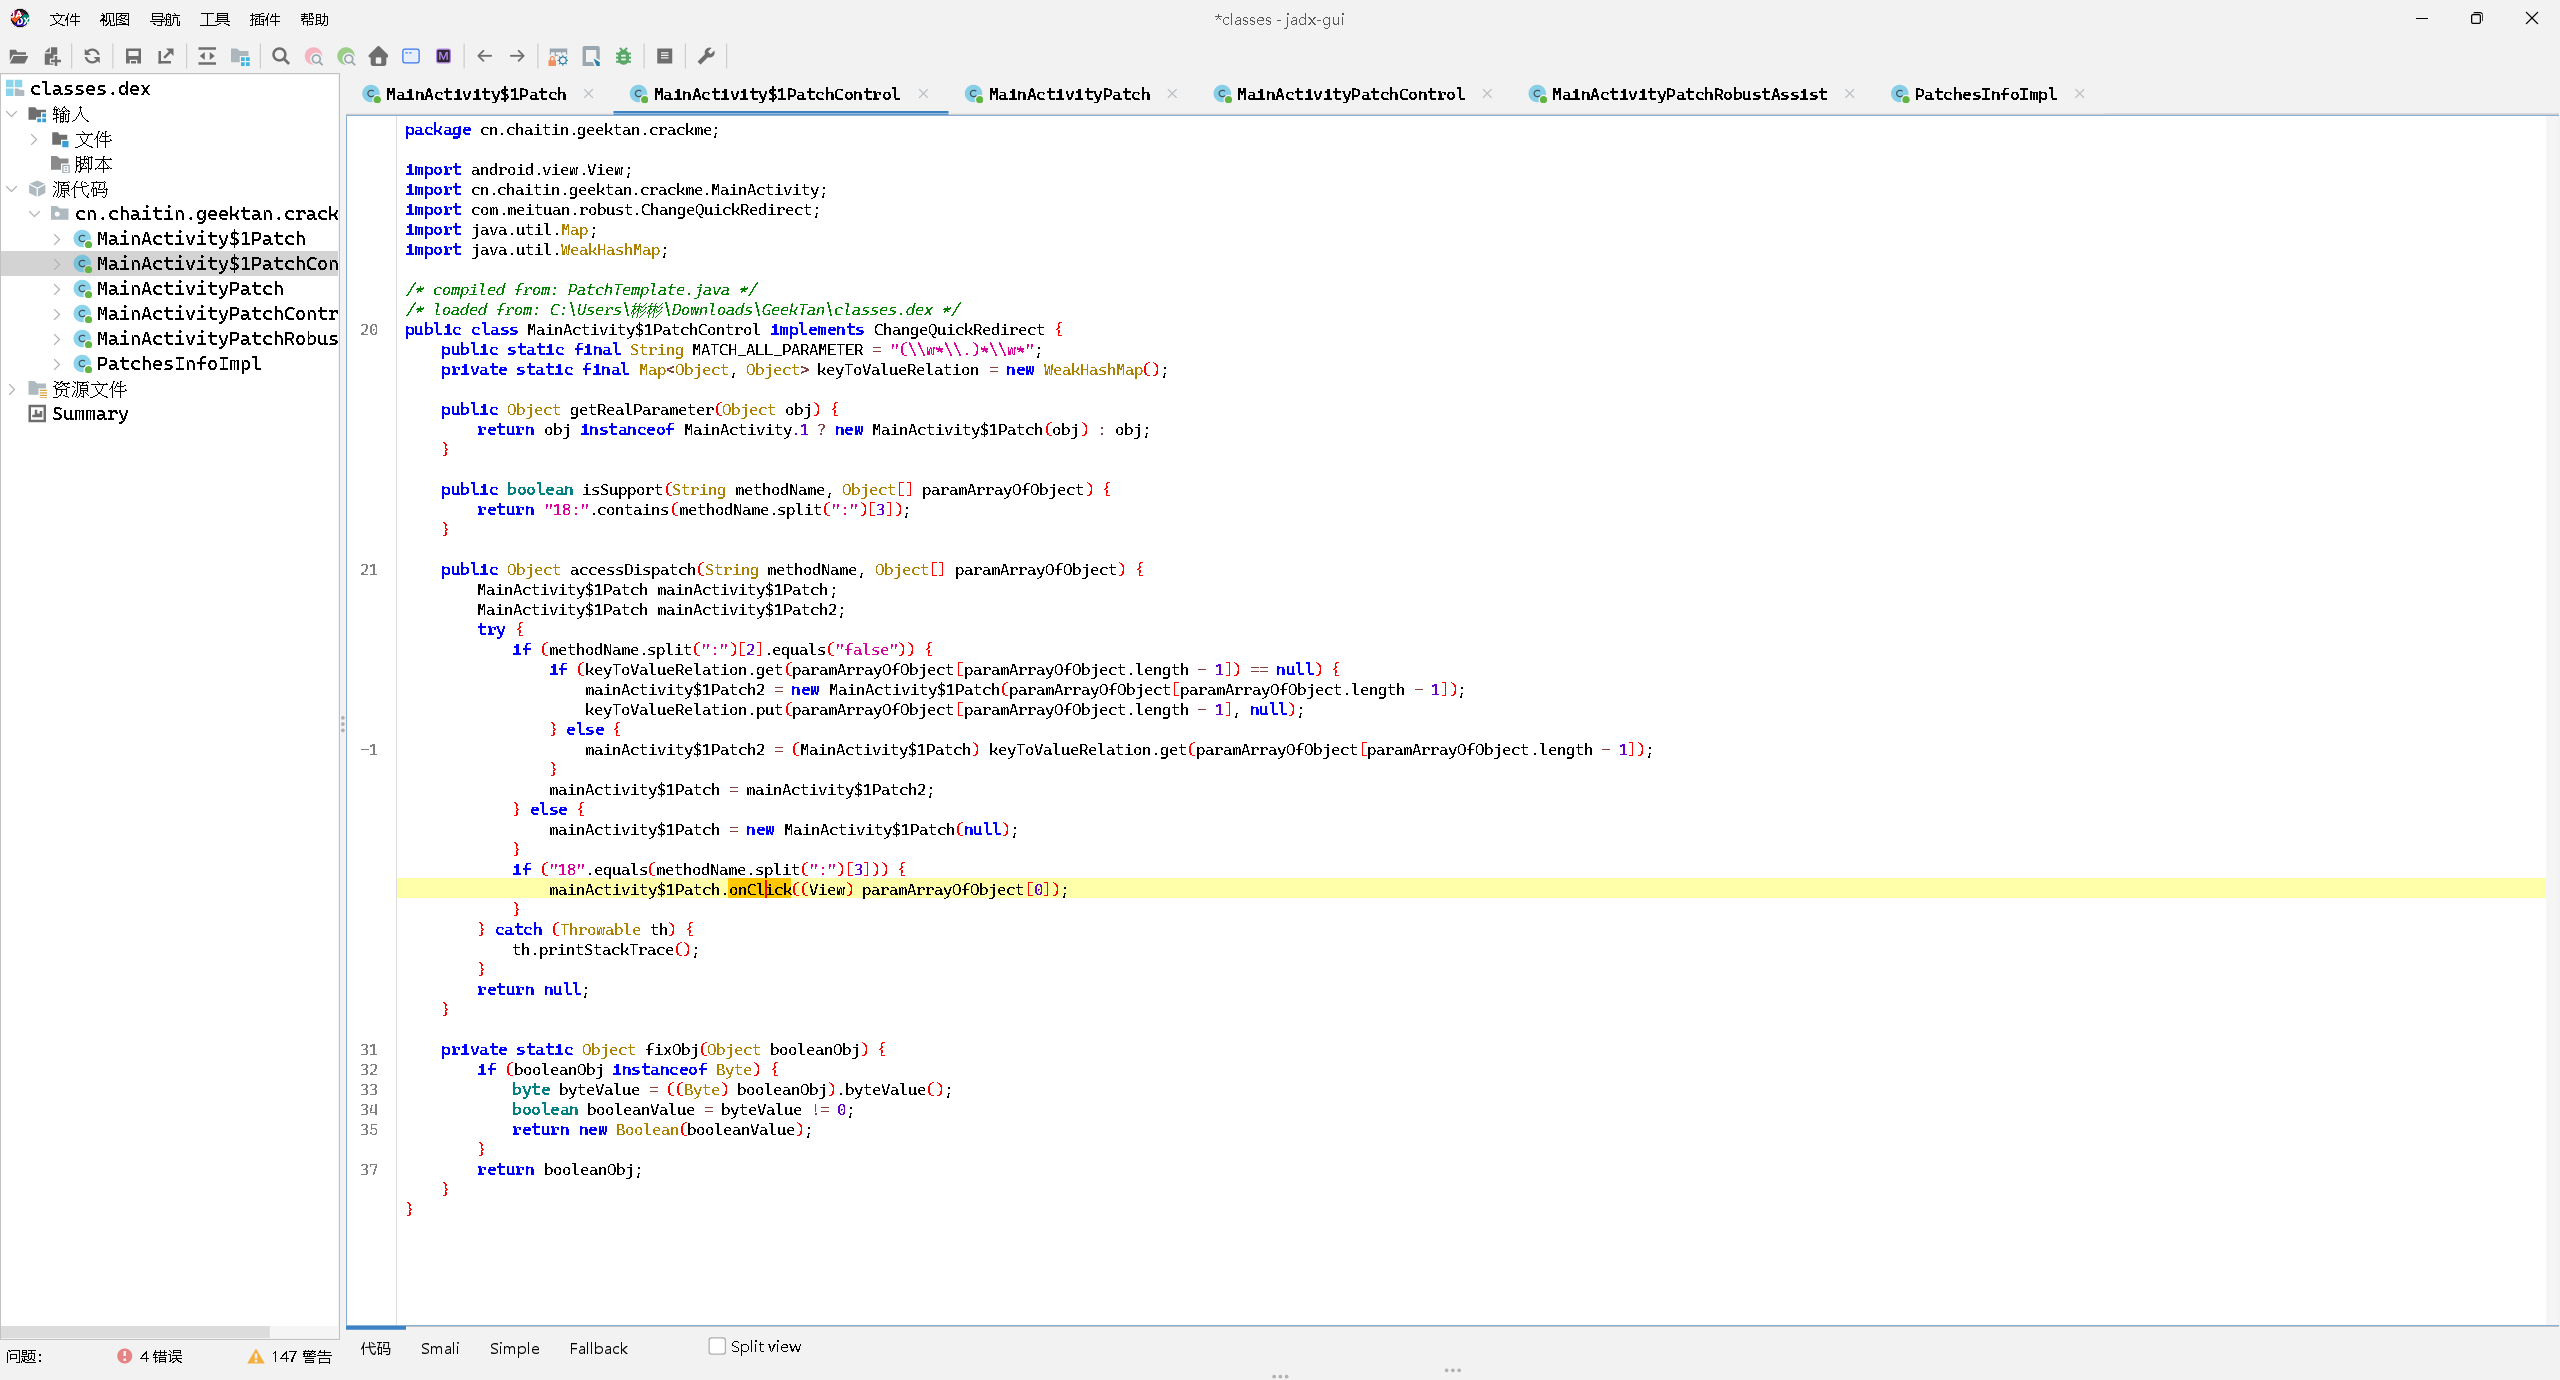The height and width of the screenshot is (1380, 2560).
Task: Open text search magnifier tool
Action: tap(281, 57)
